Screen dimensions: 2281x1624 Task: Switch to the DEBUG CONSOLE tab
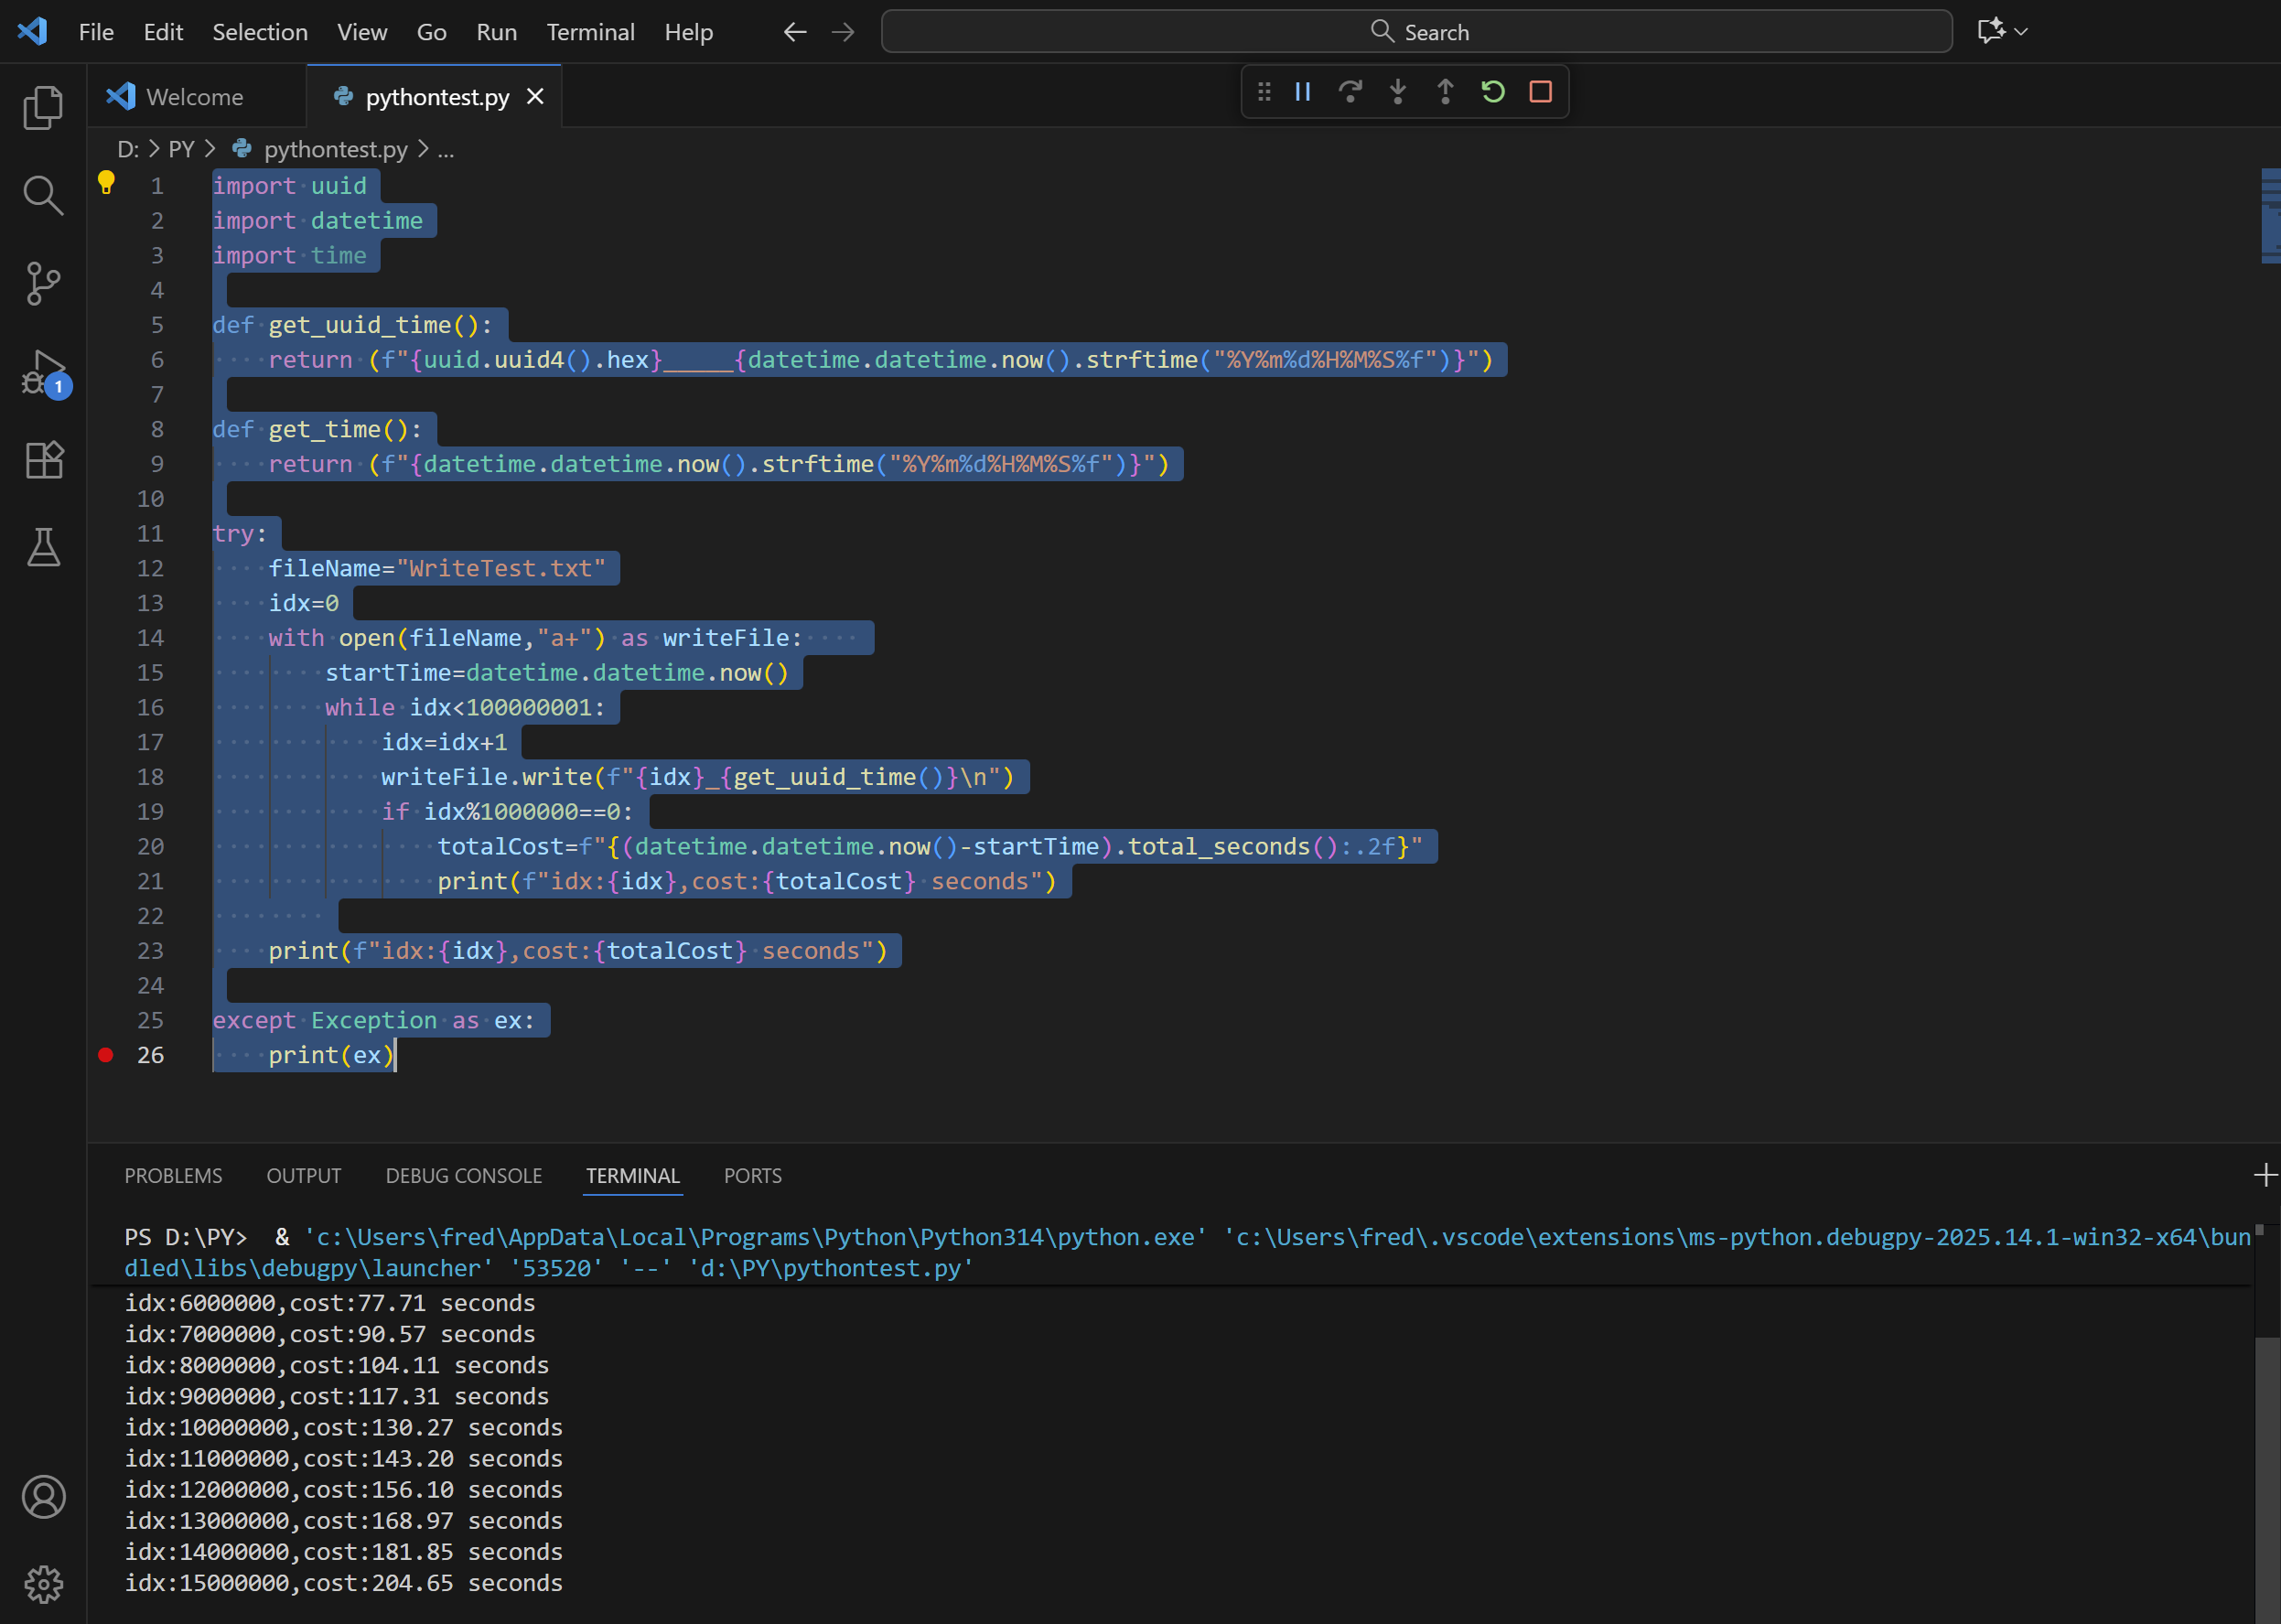463,1176
